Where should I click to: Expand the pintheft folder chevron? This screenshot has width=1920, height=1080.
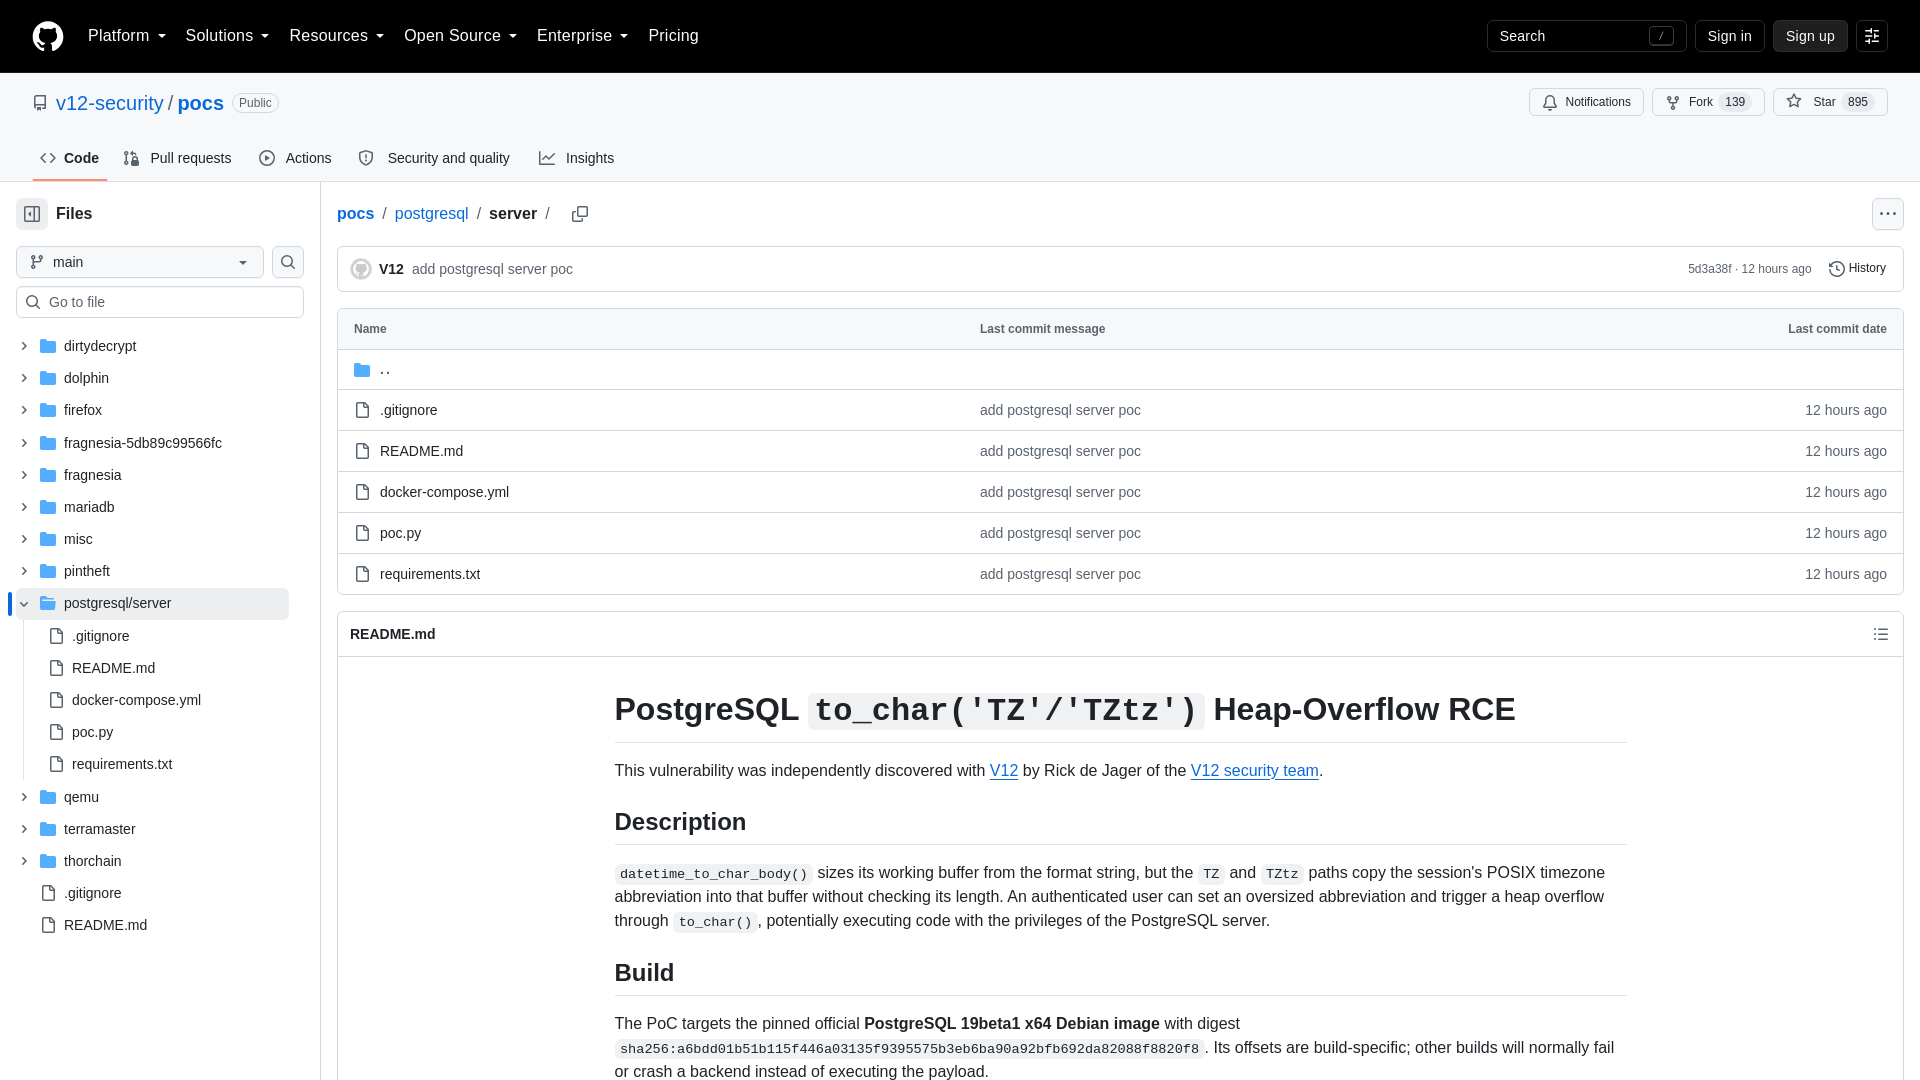pos(24,571)
